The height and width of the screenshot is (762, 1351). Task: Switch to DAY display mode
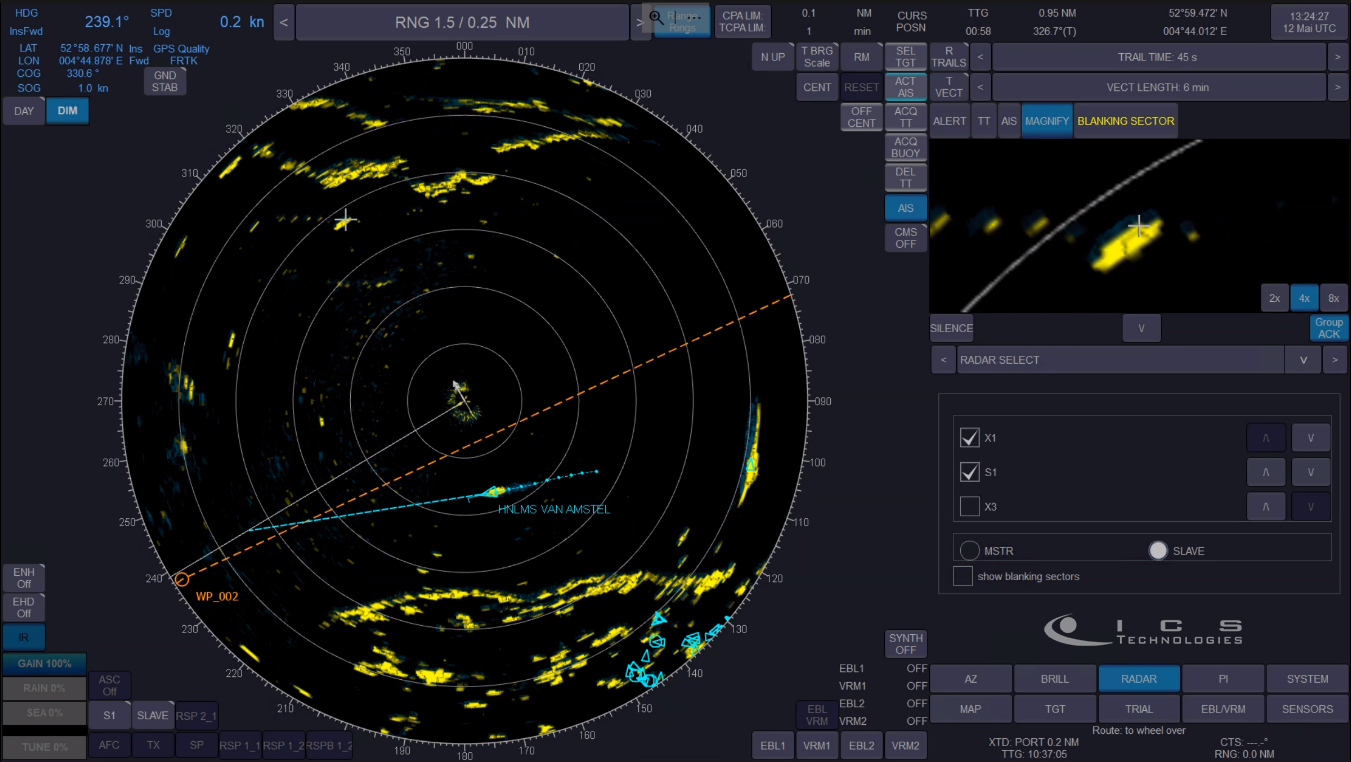pyautogui.click(x=24, y=111)
